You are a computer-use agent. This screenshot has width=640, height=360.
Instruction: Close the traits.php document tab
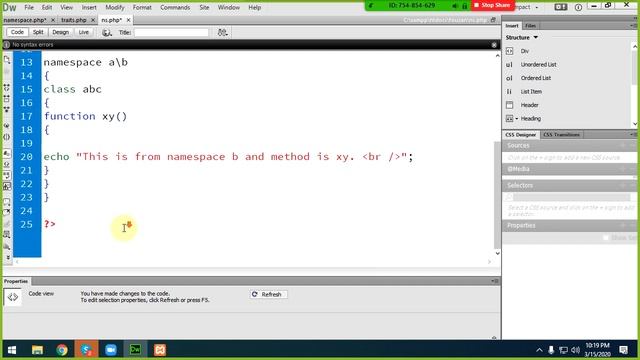tap(93, 20)
